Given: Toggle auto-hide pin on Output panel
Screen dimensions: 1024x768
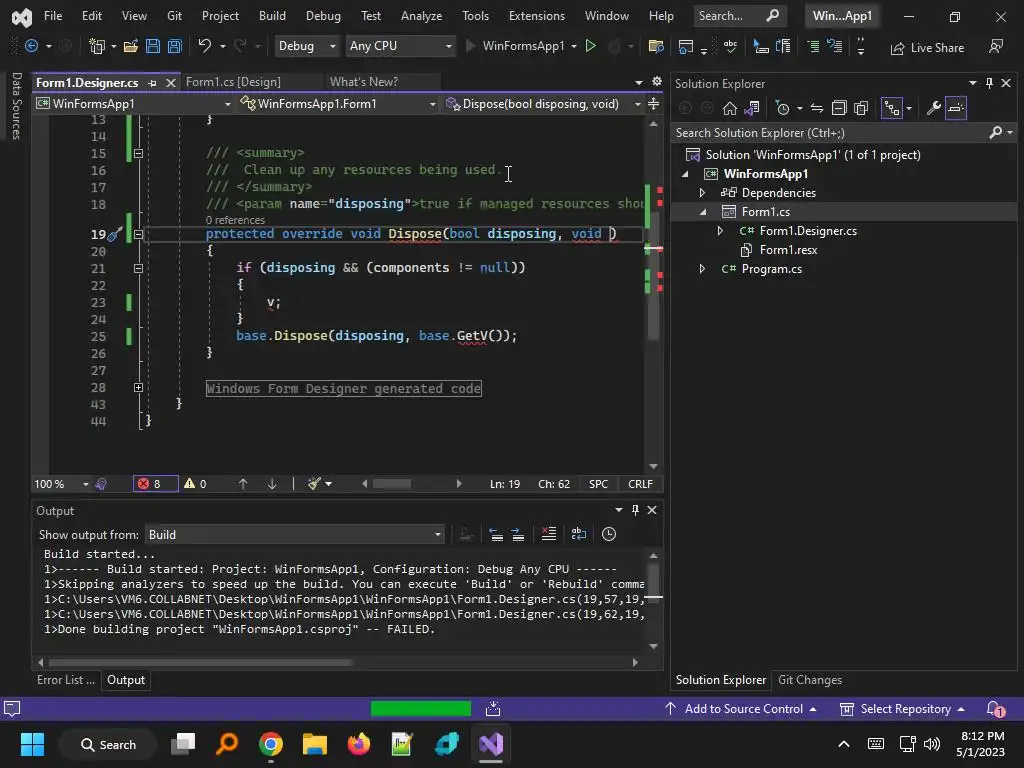Looking at the screenshot, I should tap(635, 510).
